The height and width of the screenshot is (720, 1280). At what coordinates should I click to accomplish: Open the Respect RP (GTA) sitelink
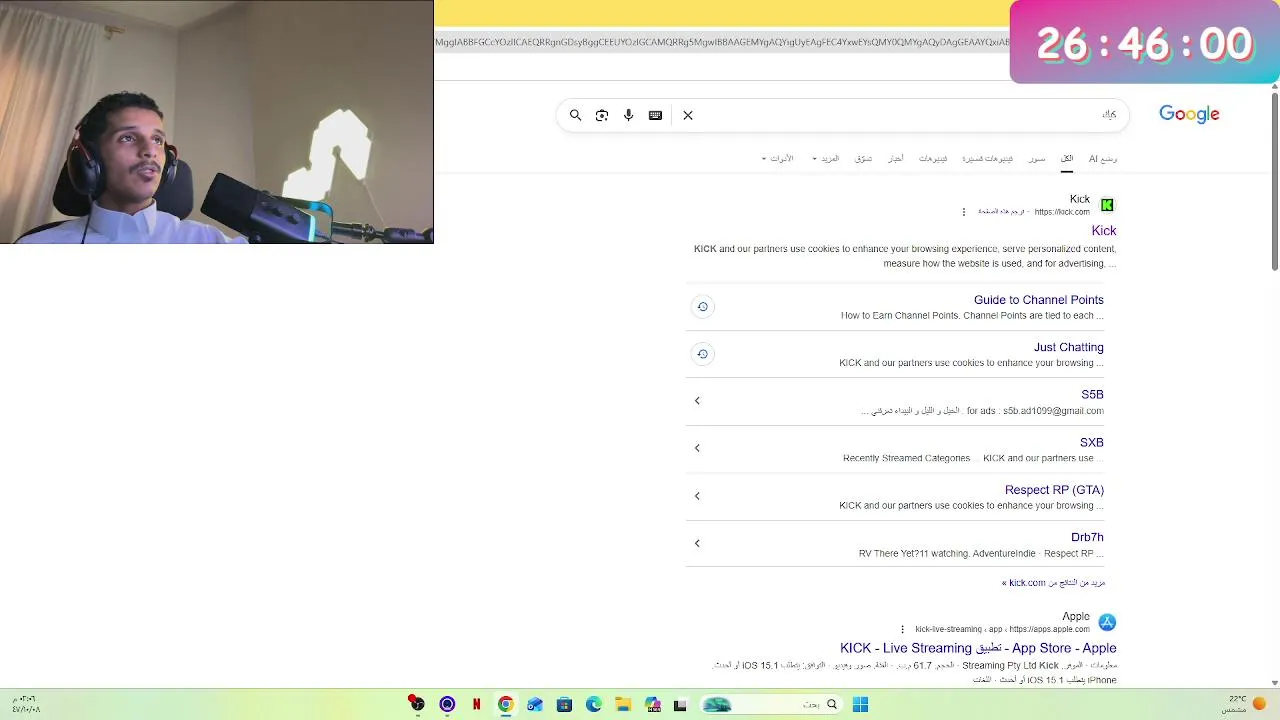point(1054,490)
